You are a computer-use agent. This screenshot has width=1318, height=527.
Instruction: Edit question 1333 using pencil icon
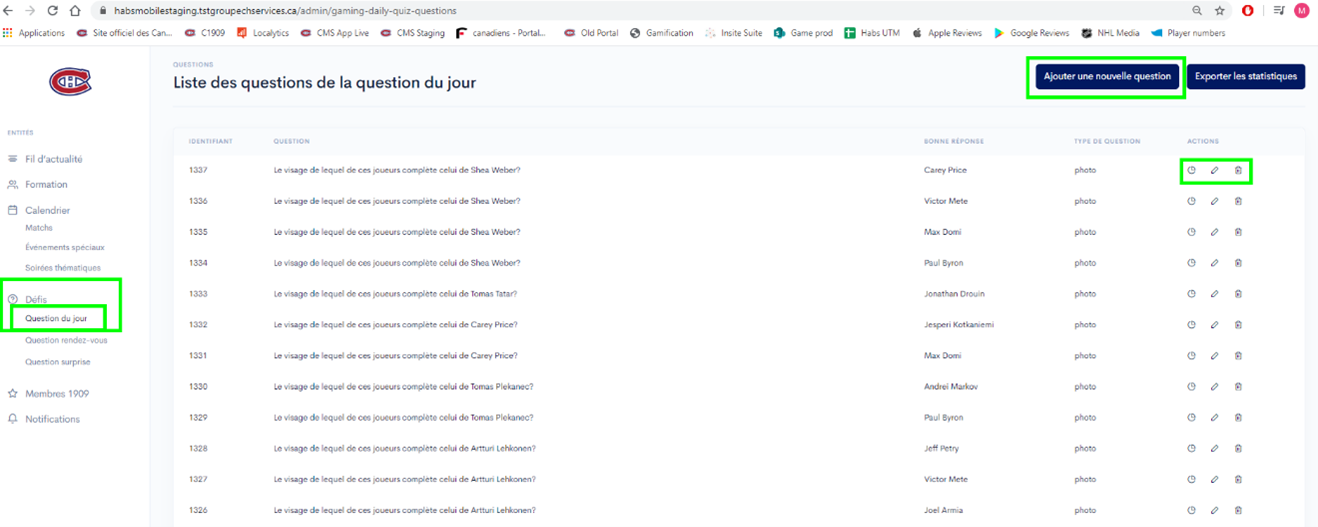pyautogui.click(x=1214, y=294)
